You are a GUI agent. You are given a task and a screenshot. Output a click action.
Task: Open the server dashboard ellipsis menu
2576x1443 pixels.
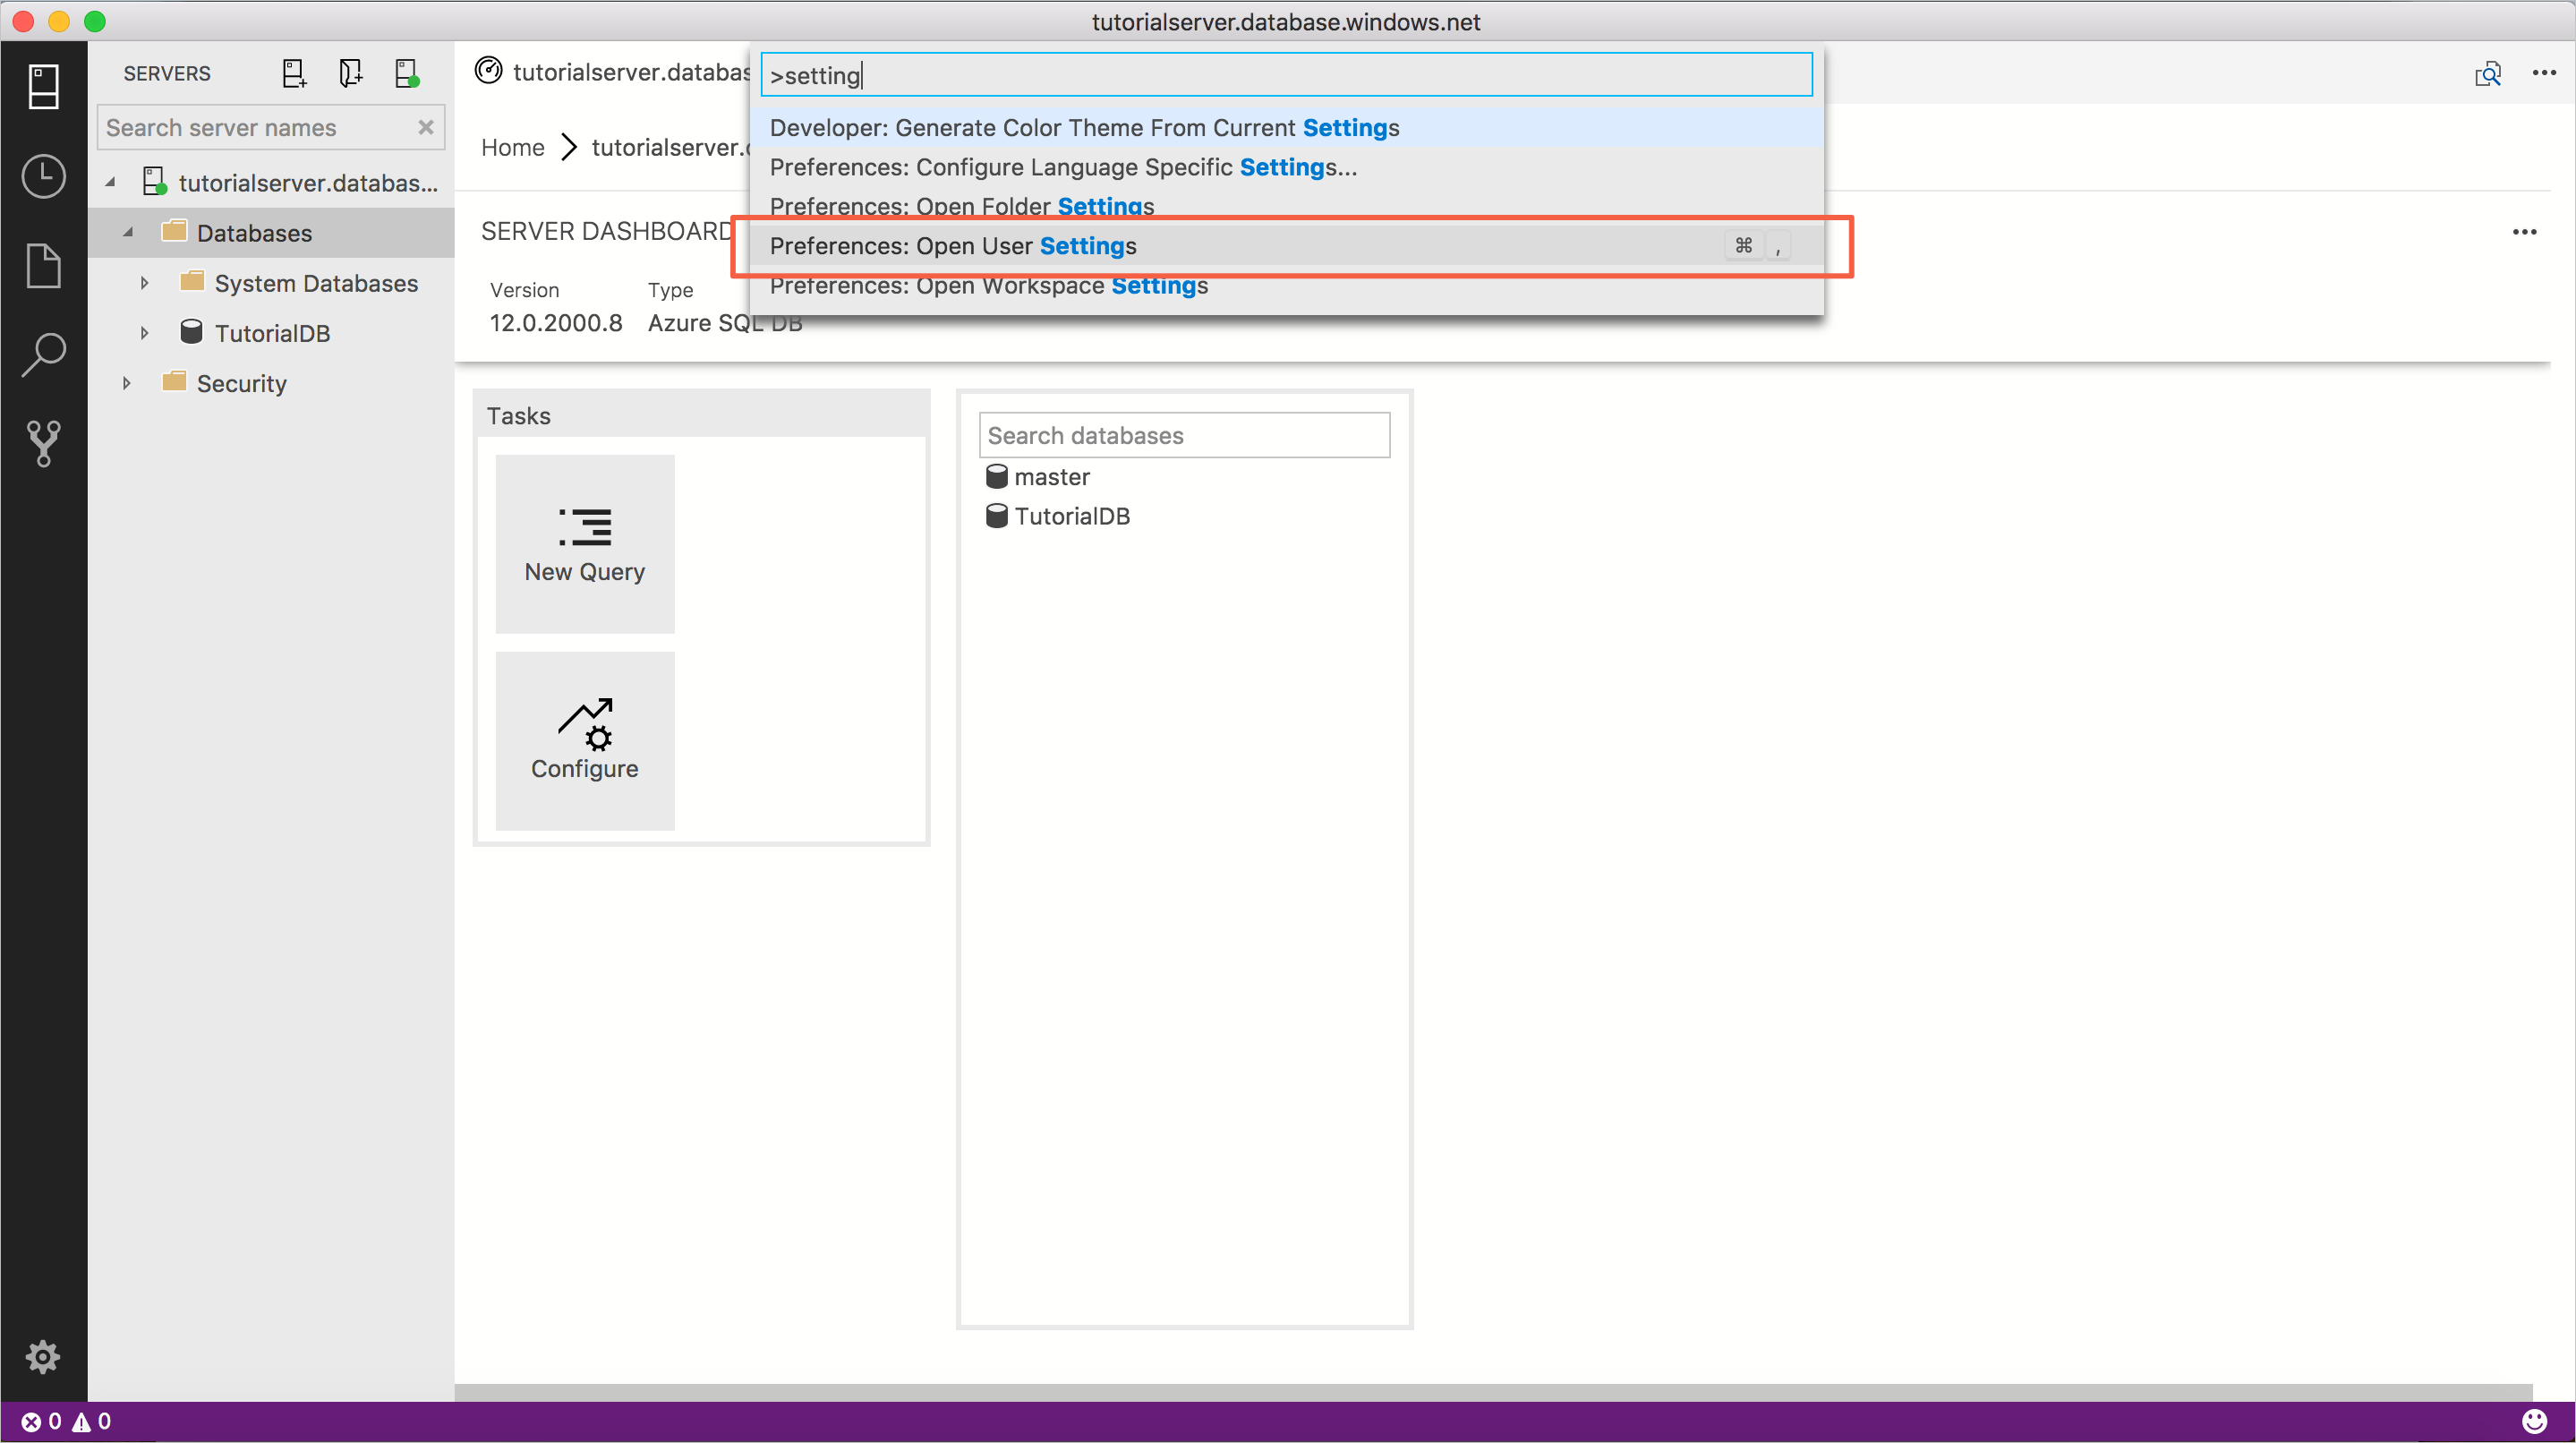click(2524, 232)
